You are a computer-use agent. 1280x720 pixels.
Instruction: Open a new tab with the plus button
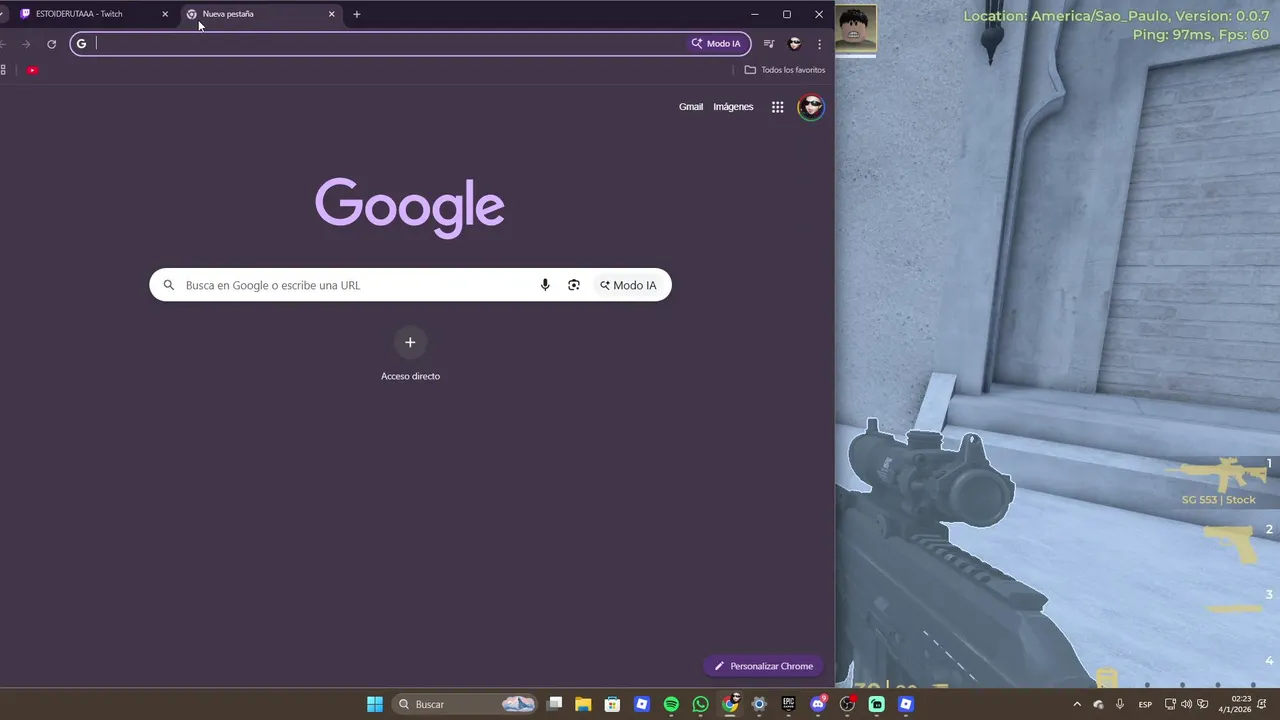(x=357, y=14)
